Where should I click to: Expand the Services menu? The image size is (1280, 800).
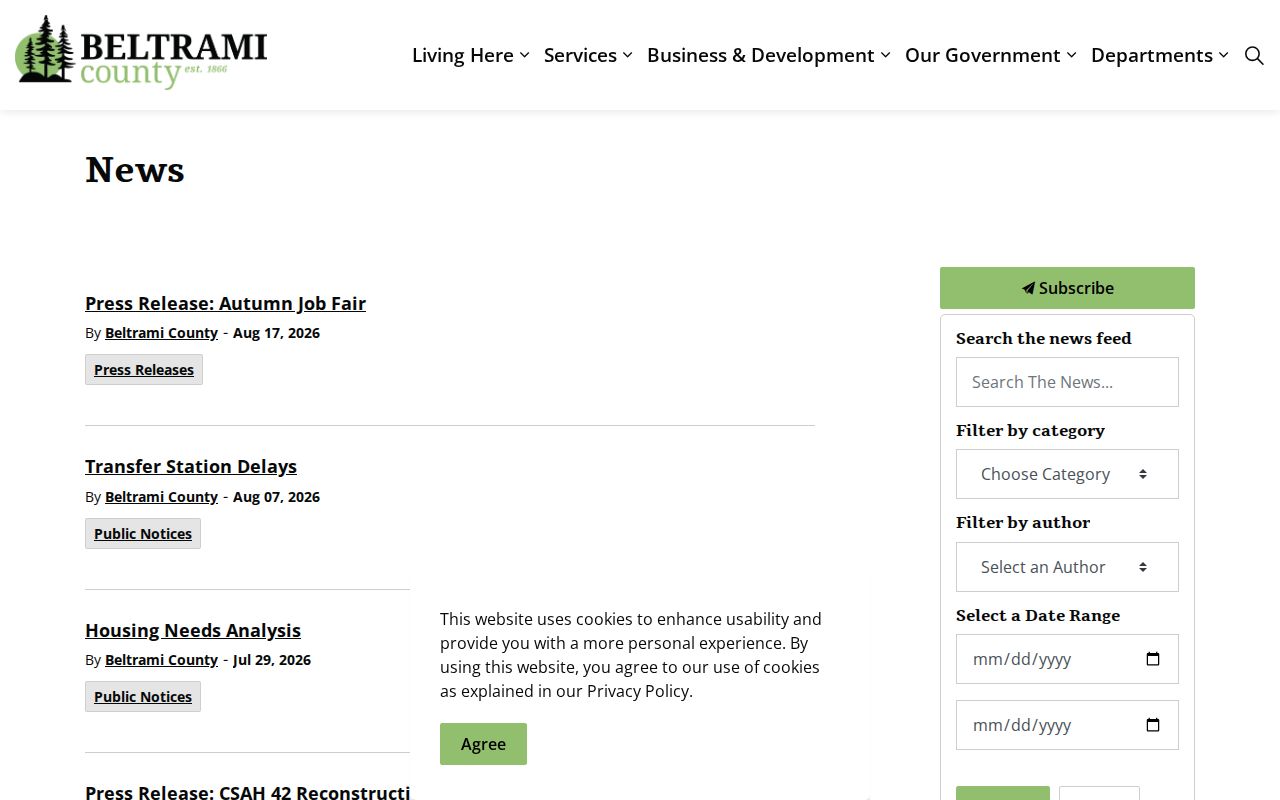[588, 55]
